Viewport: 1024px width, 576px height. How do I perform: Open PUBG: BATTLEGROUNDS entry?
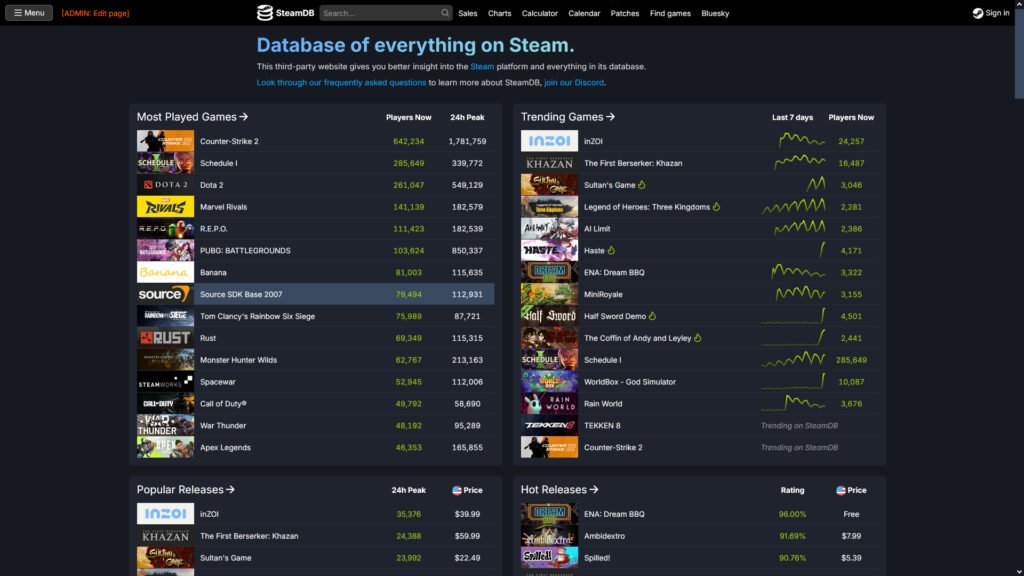coord(245,251)
